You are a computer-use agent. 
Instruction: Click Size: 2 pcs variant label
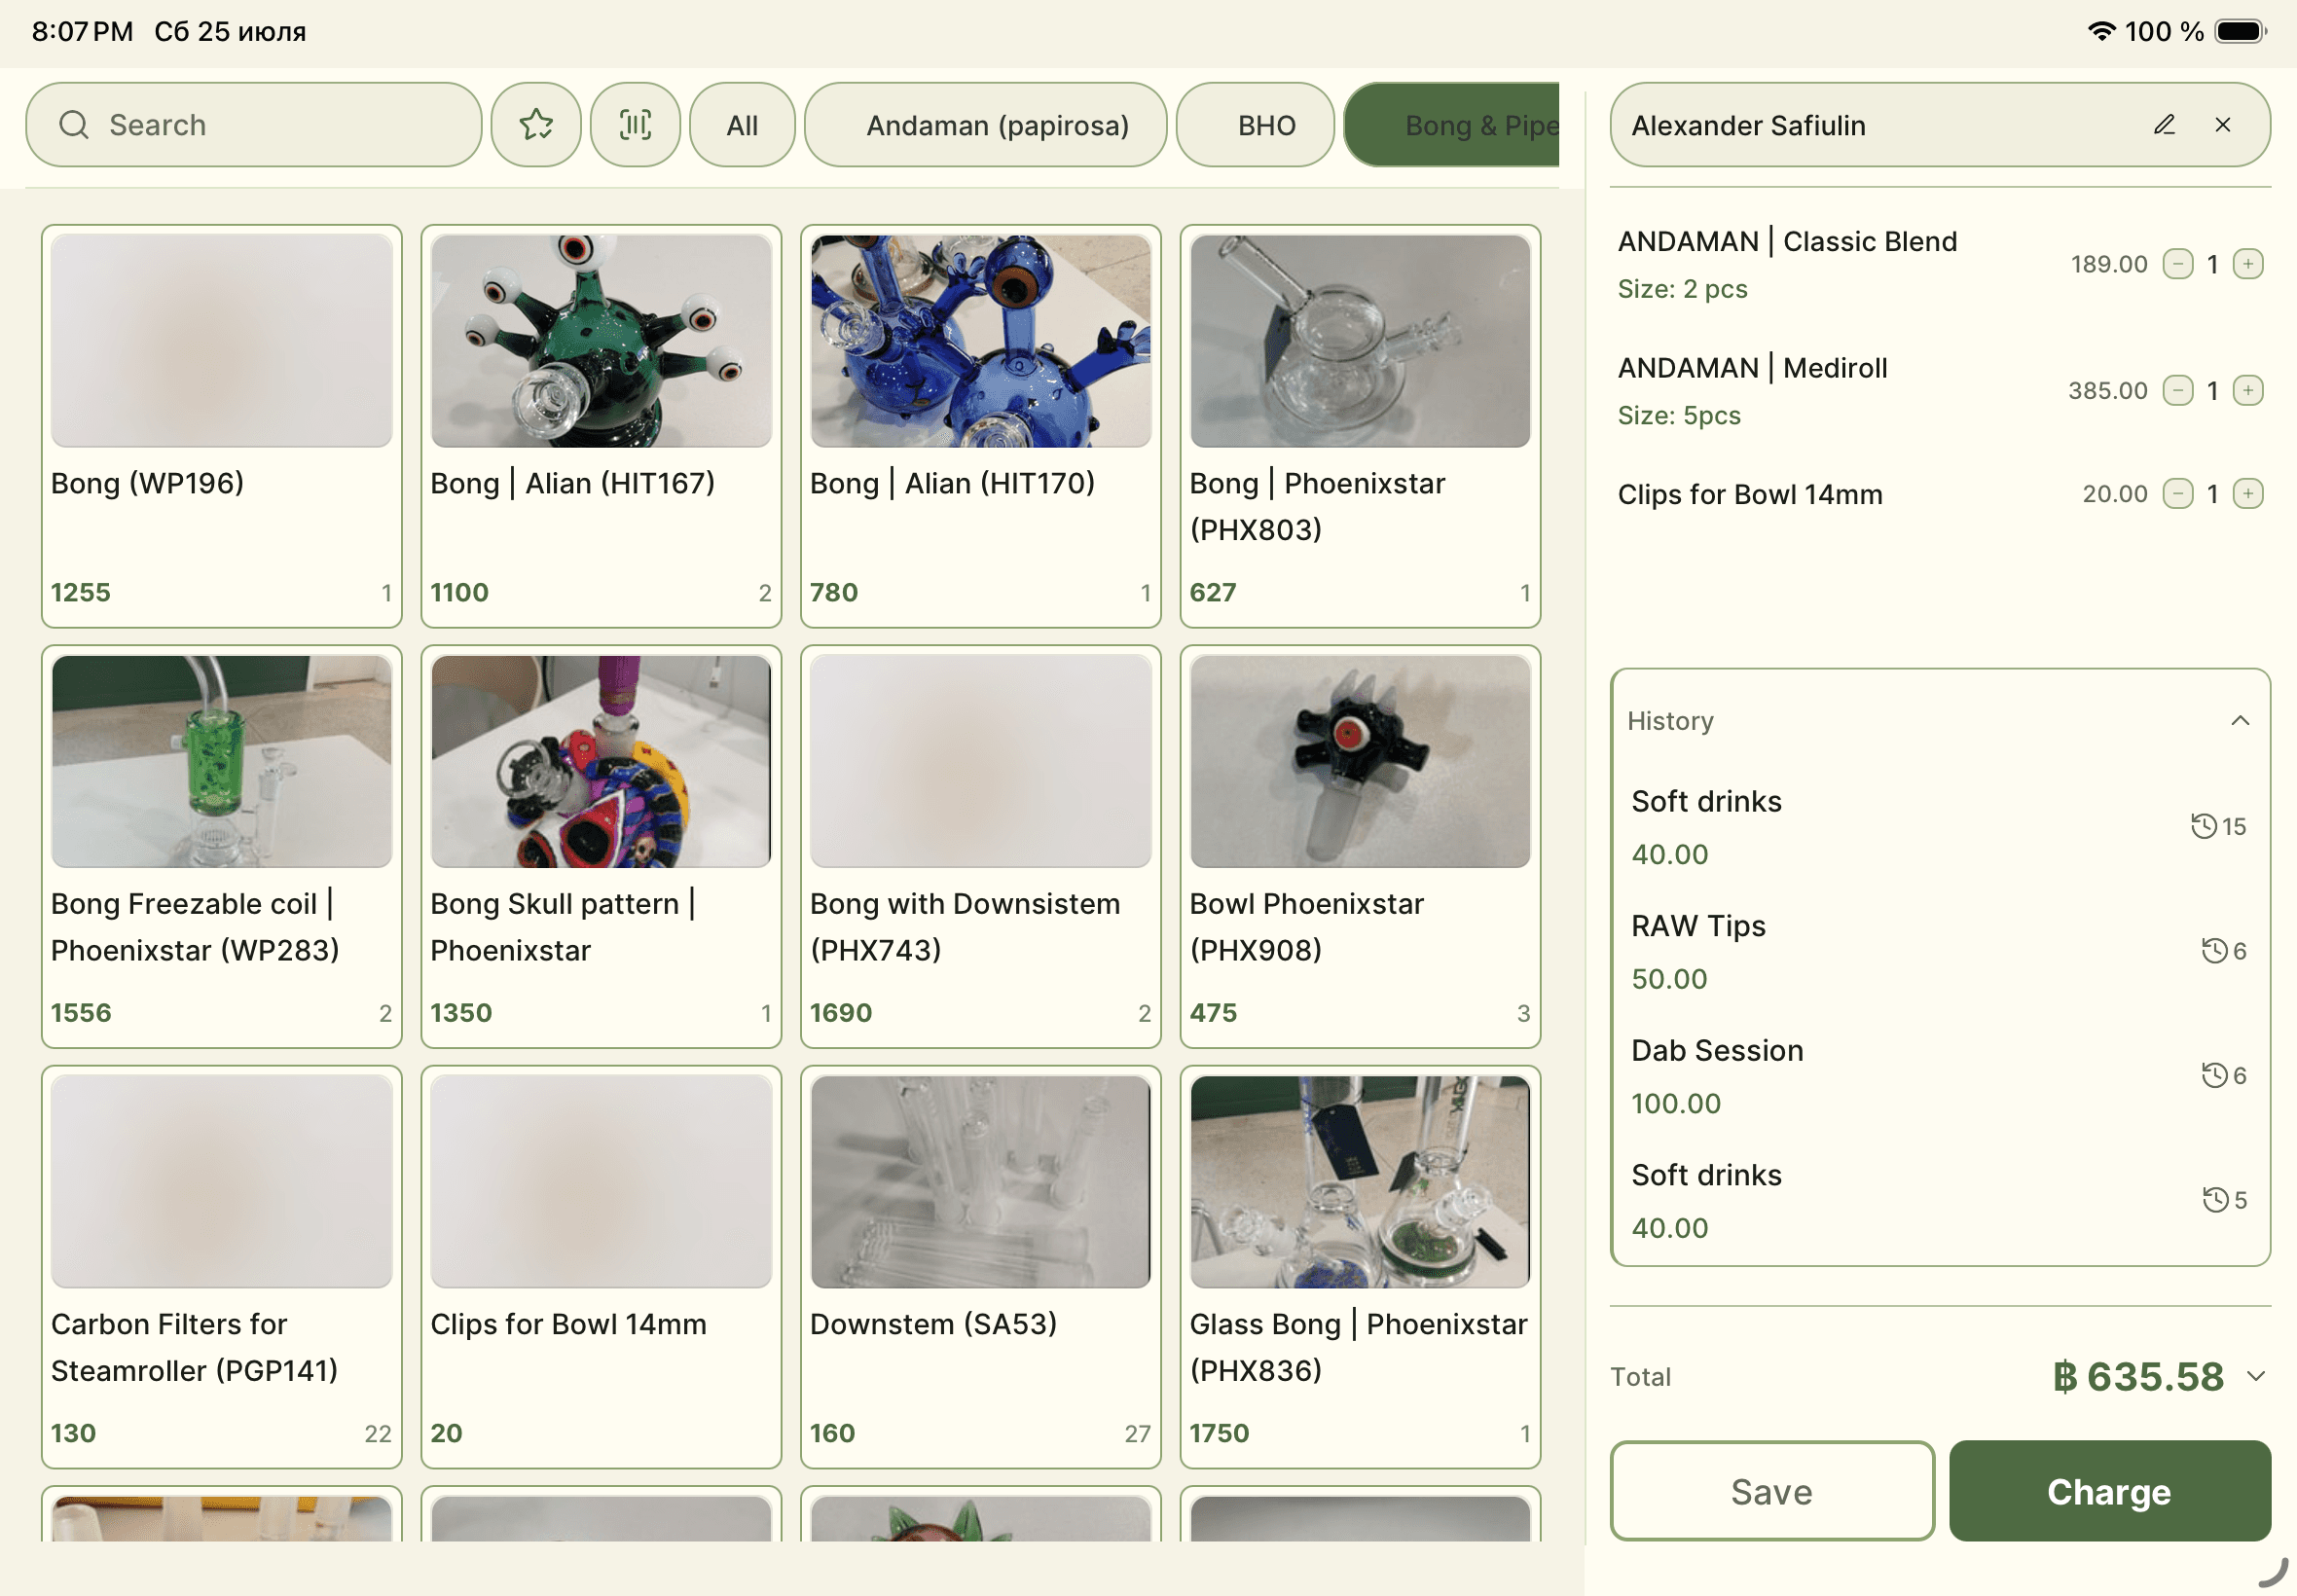(1682, 289)
